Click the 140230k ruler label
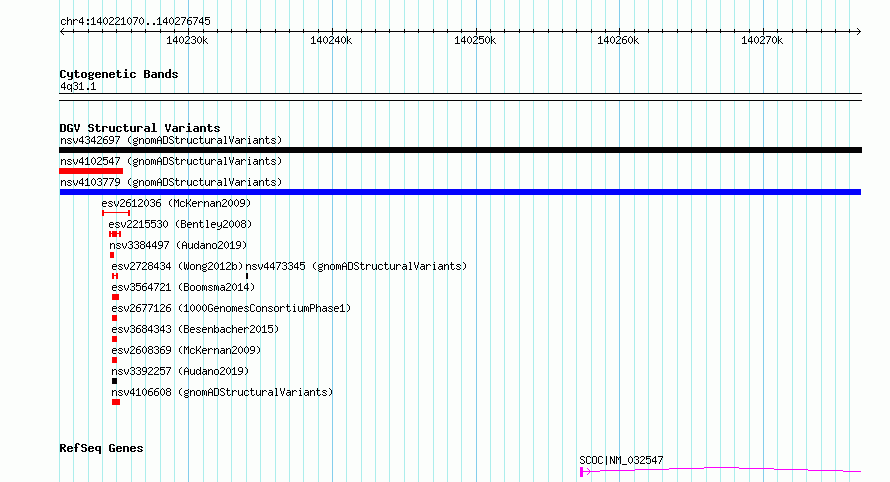This screenshot has height=482, width=890. pyautogui.click(x=187, y=40)
